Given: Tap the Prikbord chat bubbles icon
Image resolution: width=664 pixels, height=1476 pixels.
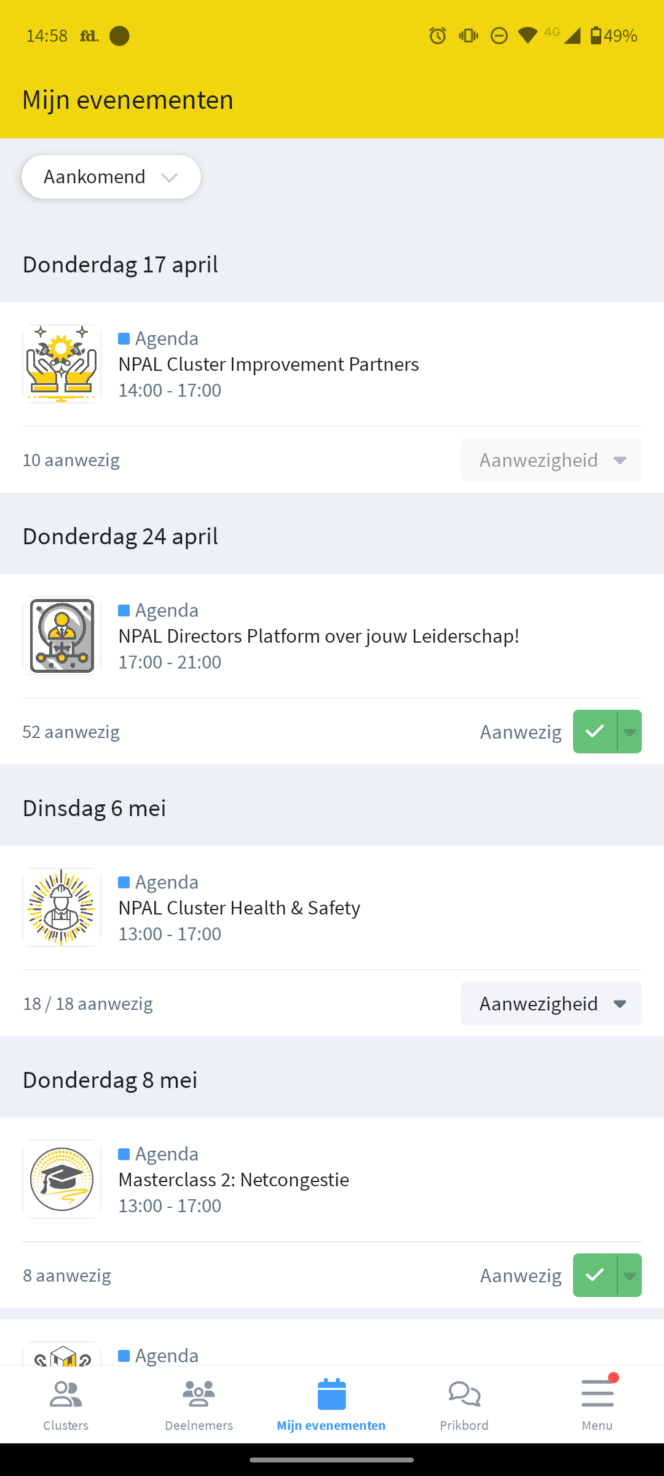Looking at the screenshot, I should 464,1394.
